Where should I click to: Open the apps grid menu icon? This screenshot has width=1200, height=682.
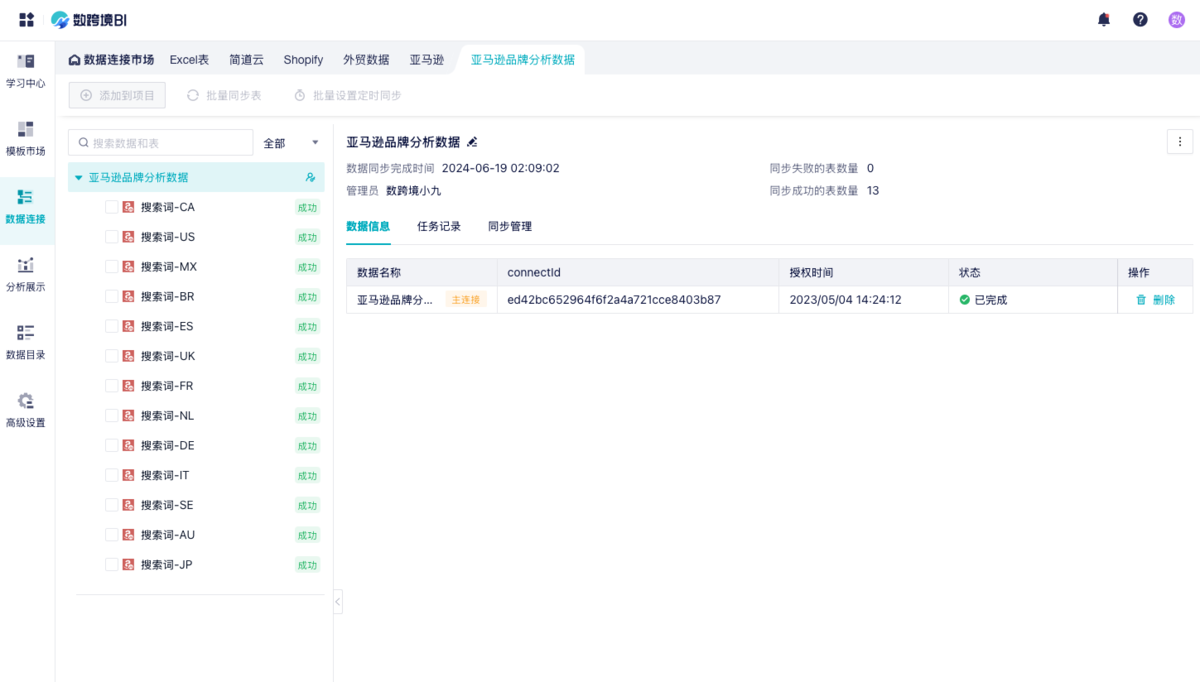pos(27,19)
